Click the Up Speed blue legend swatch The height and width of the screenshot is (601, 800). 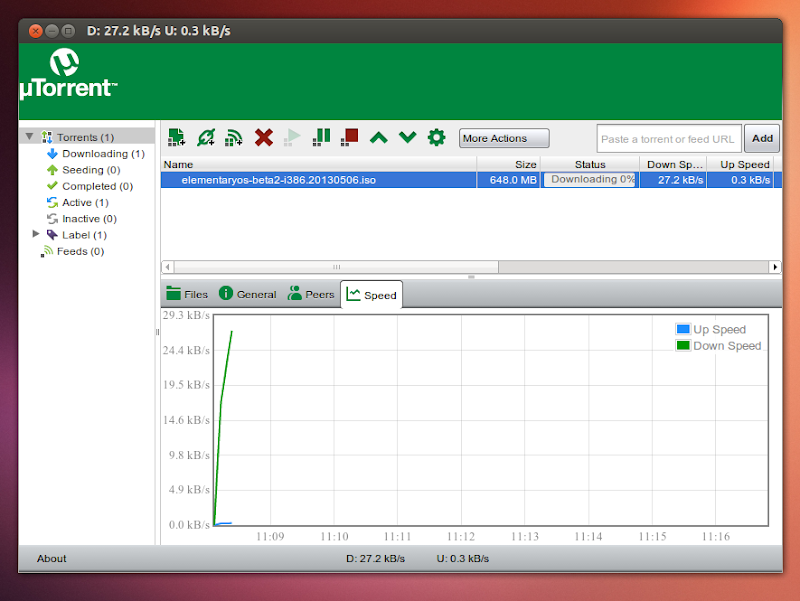point(683,329)
